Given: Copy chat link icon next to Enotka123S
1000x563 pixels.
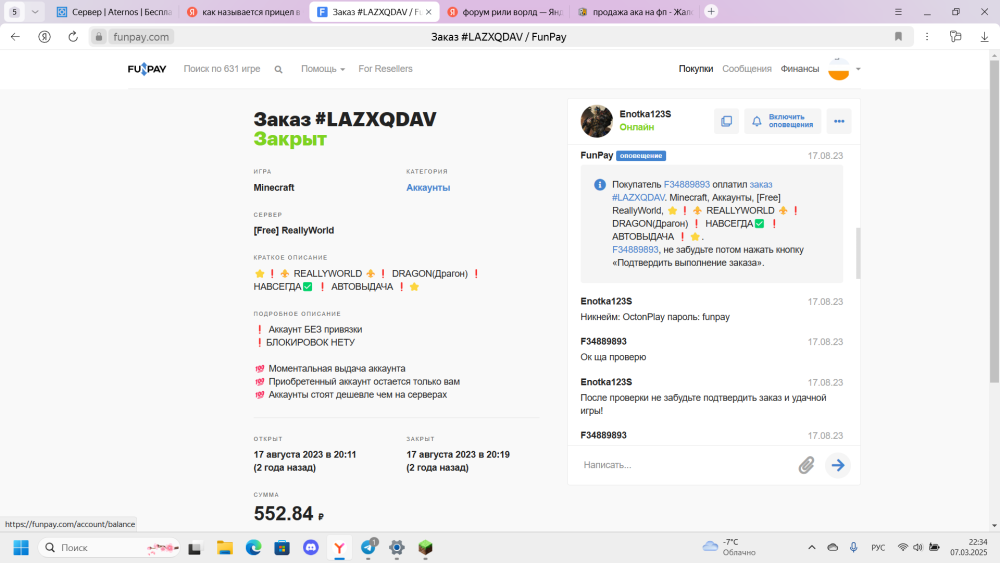Looking at the screenshot, I should pos(726,121).
